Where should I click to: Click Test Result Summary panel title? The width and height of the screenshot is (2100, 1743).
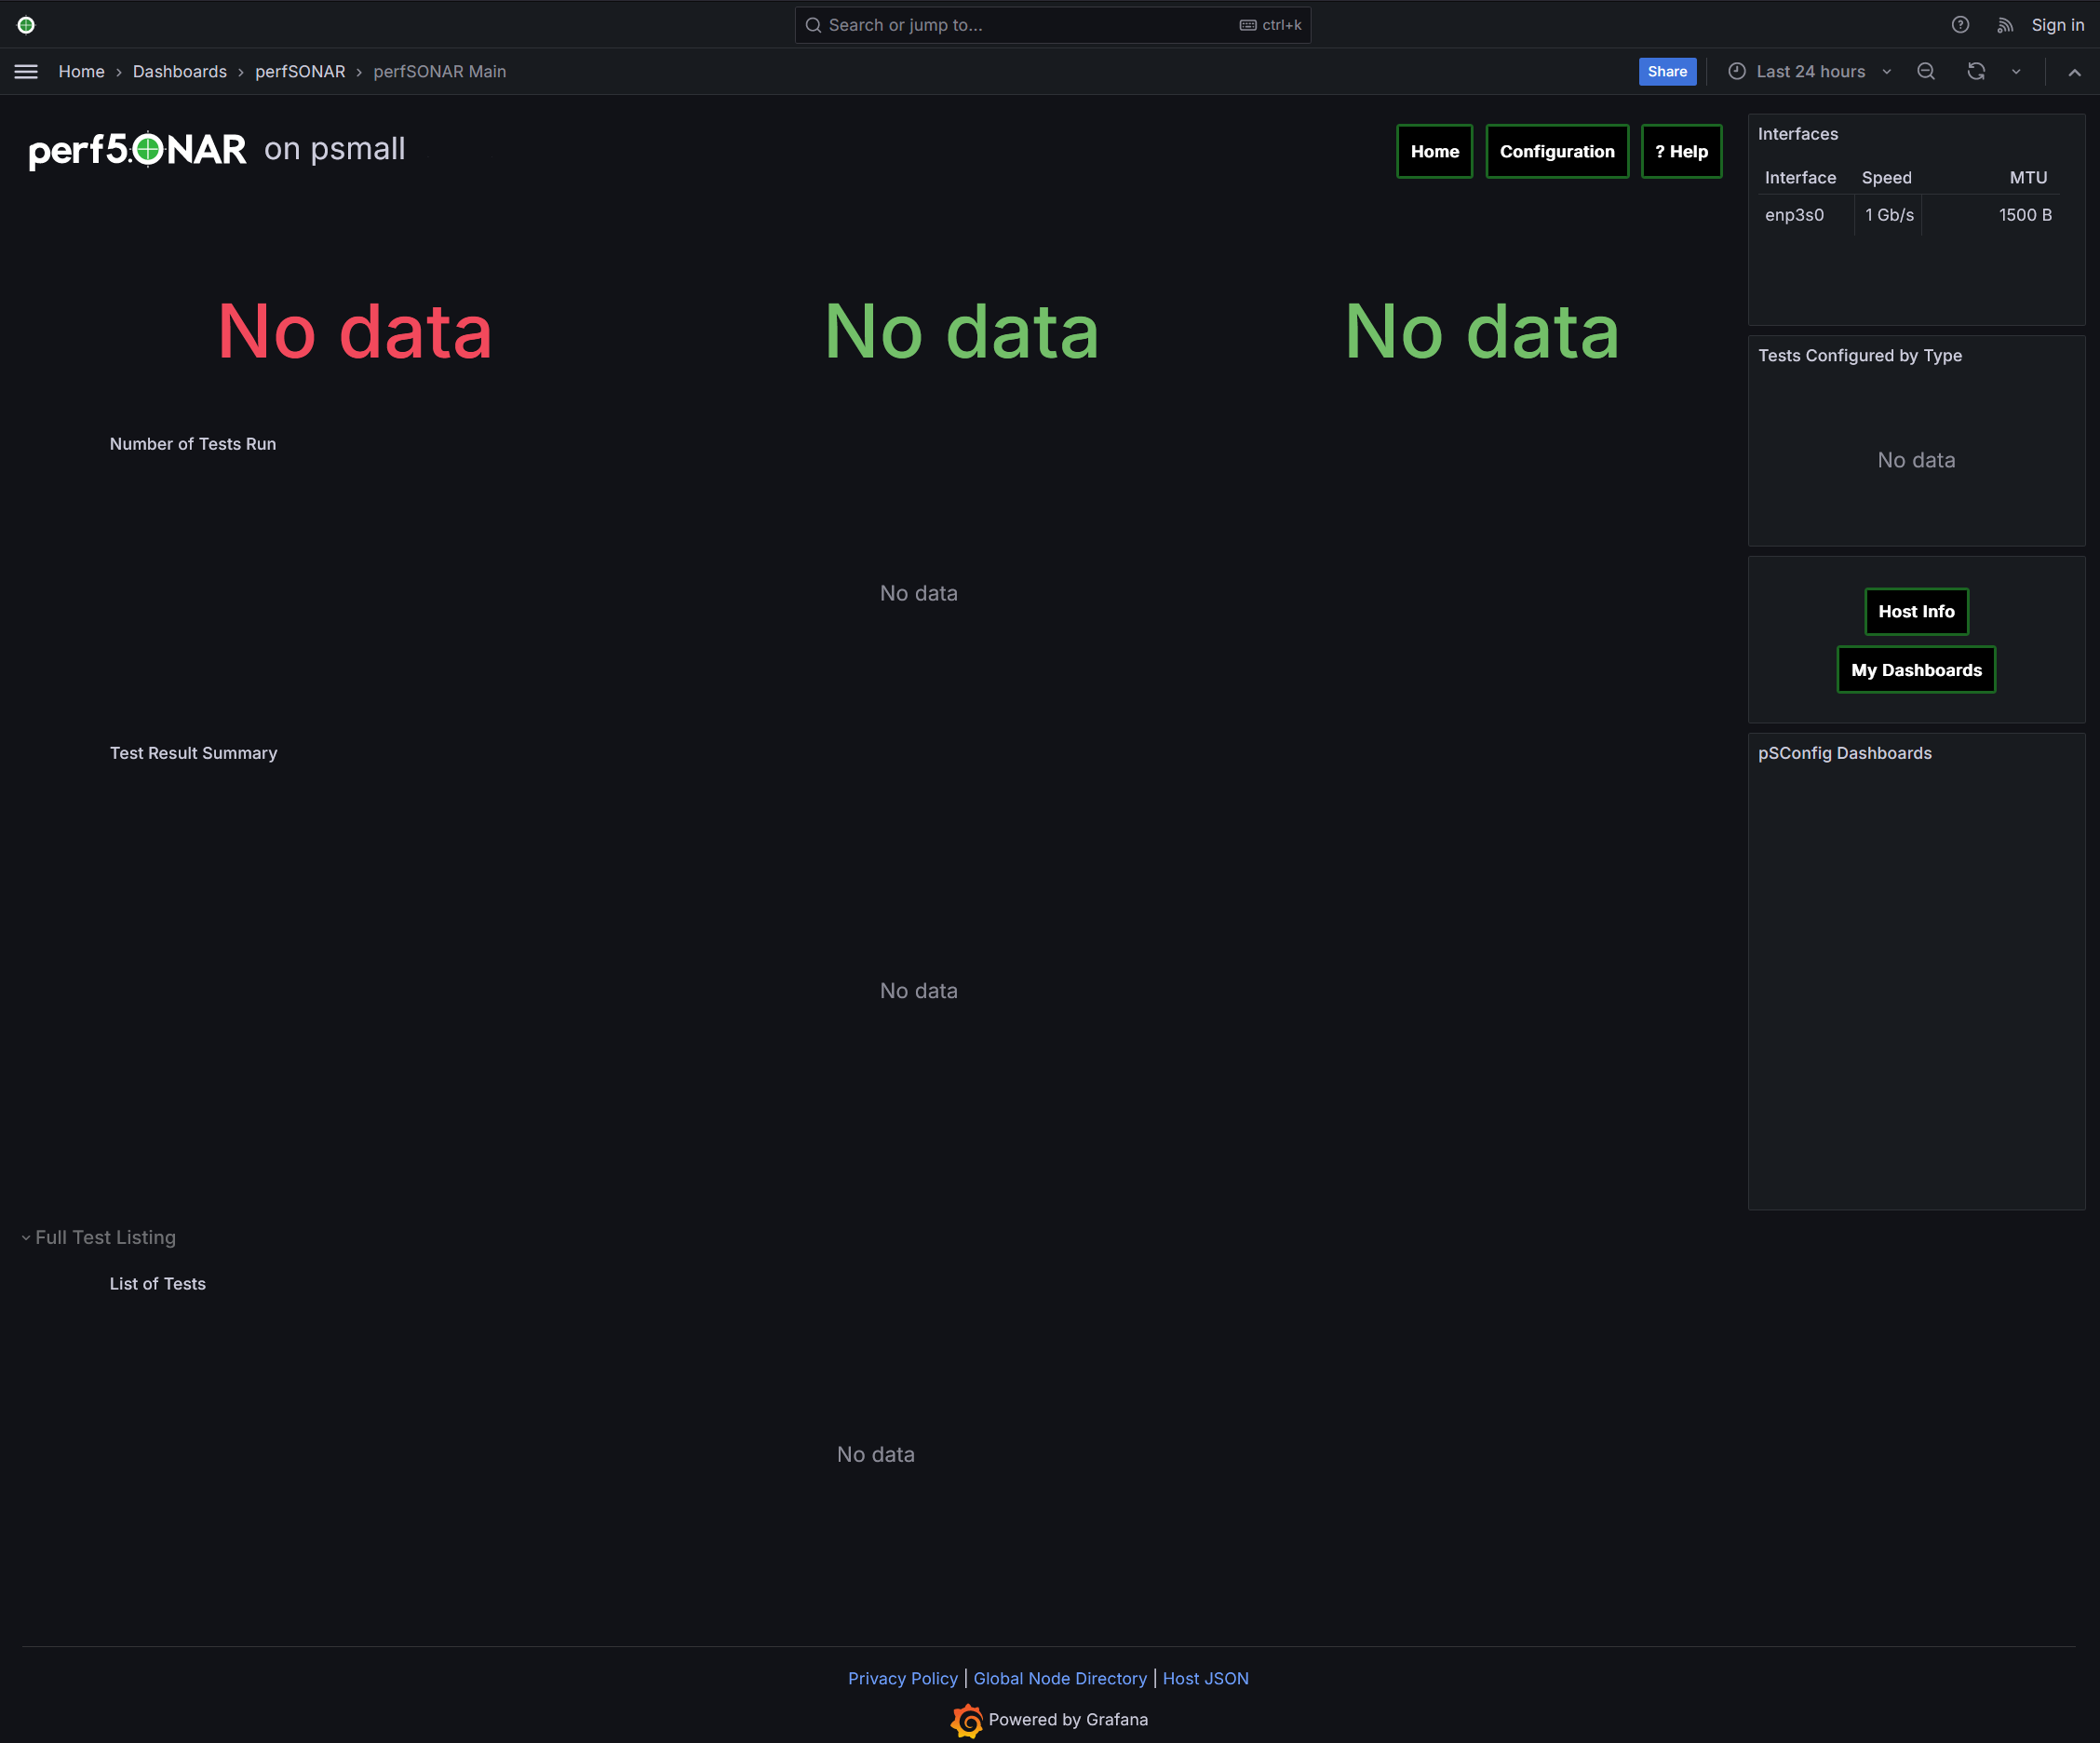[x=193, y=753]
